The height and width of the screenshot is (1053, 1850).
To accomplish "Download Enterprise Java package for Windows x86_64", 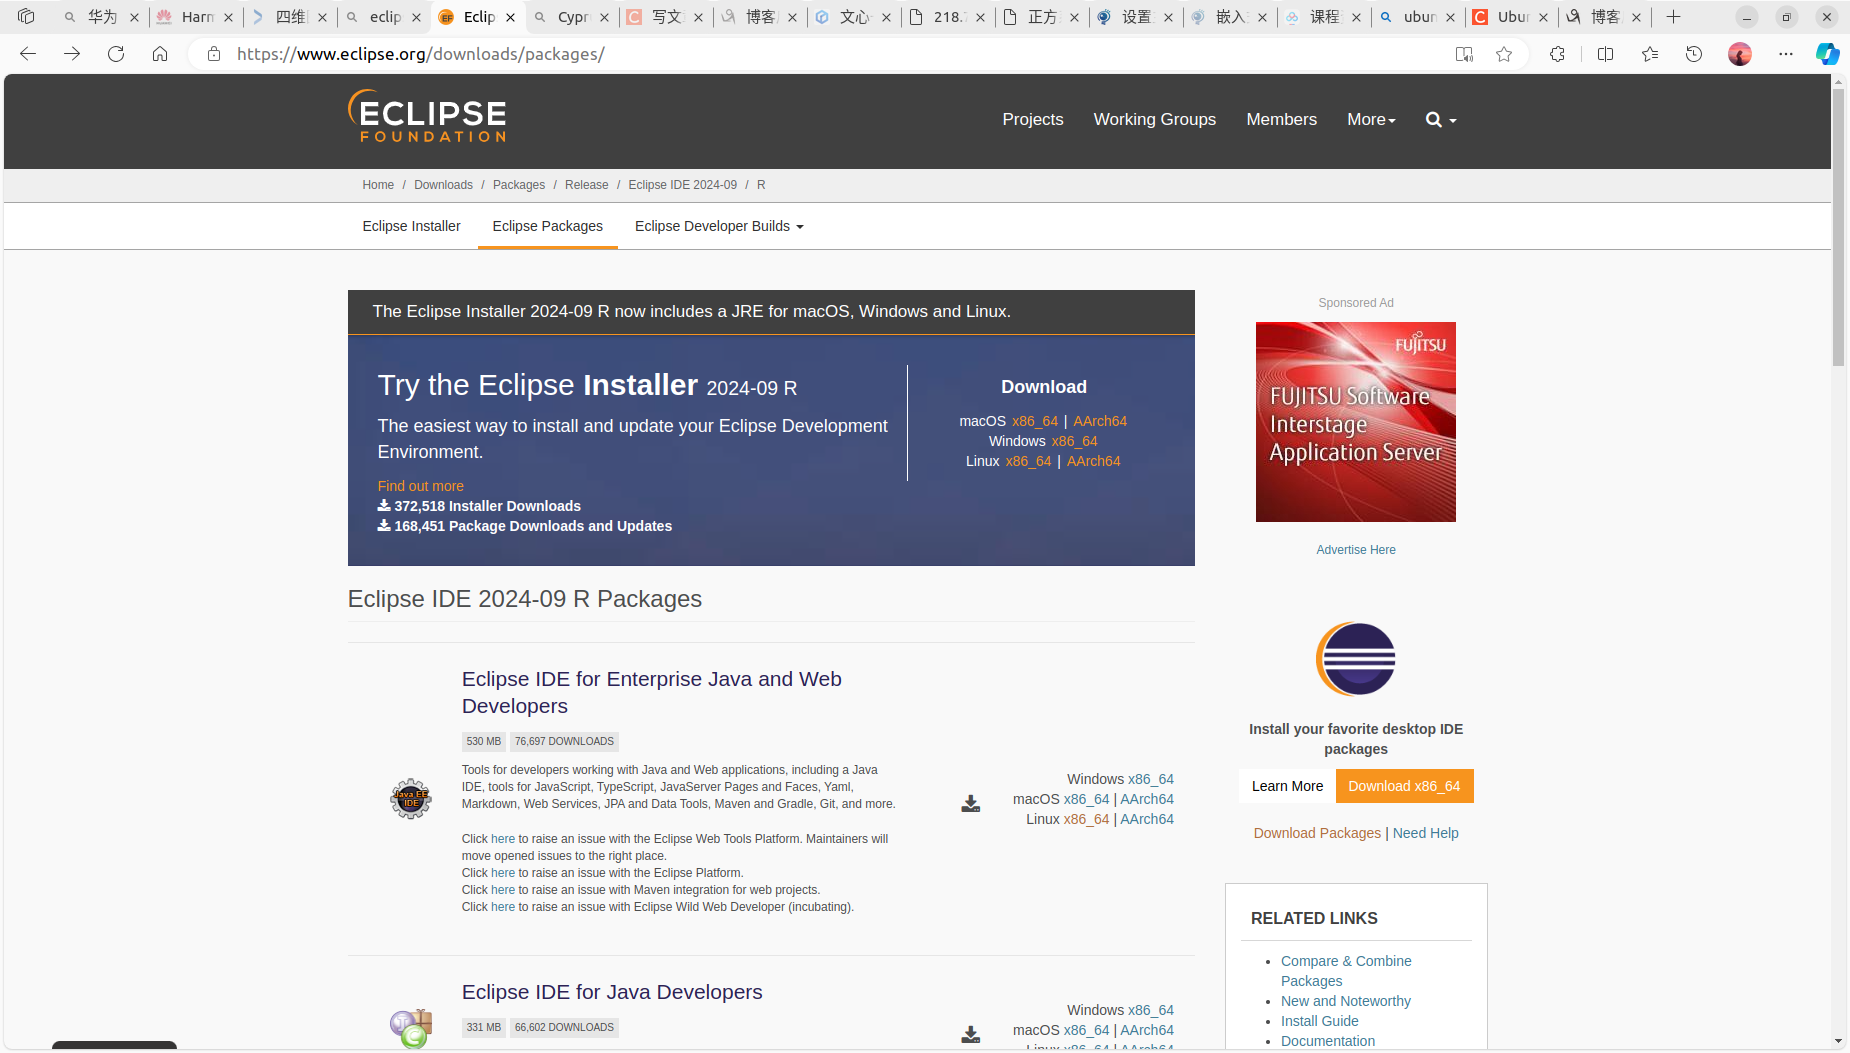I will click(1151, 779).
